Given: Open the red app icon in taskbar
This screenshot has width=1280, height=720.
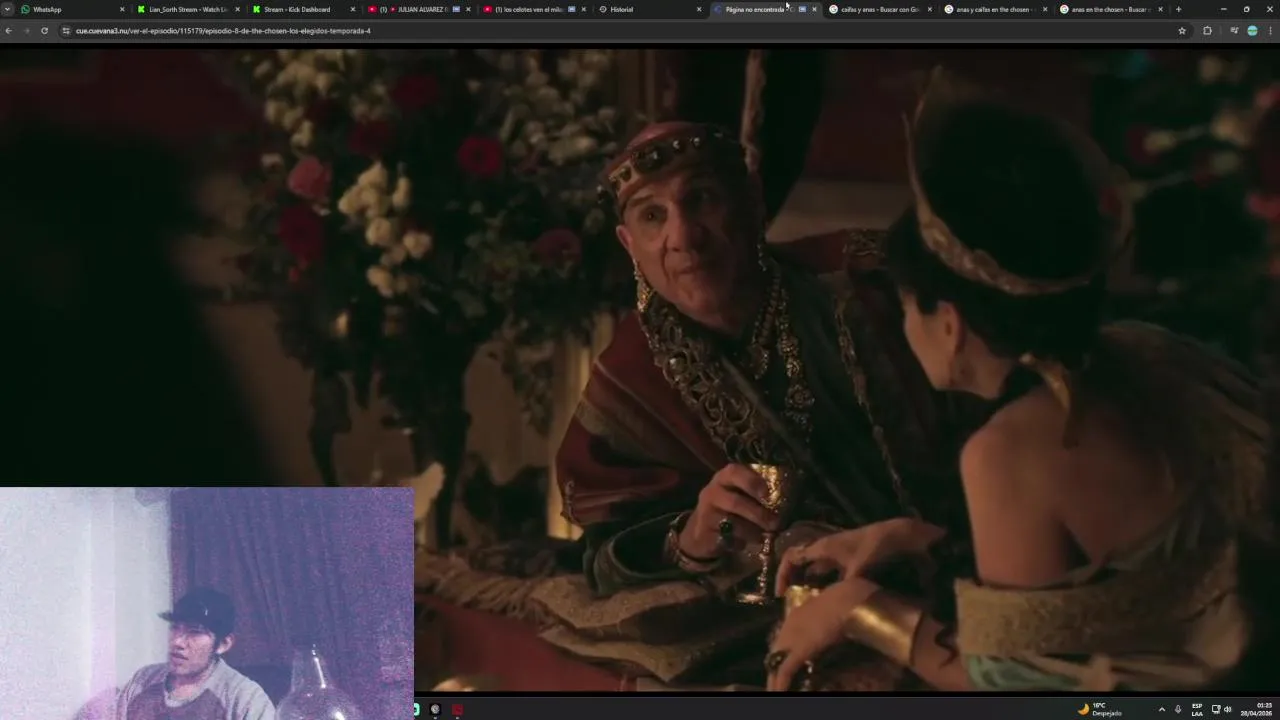Looking at the screenshot, I should point(457,709).
